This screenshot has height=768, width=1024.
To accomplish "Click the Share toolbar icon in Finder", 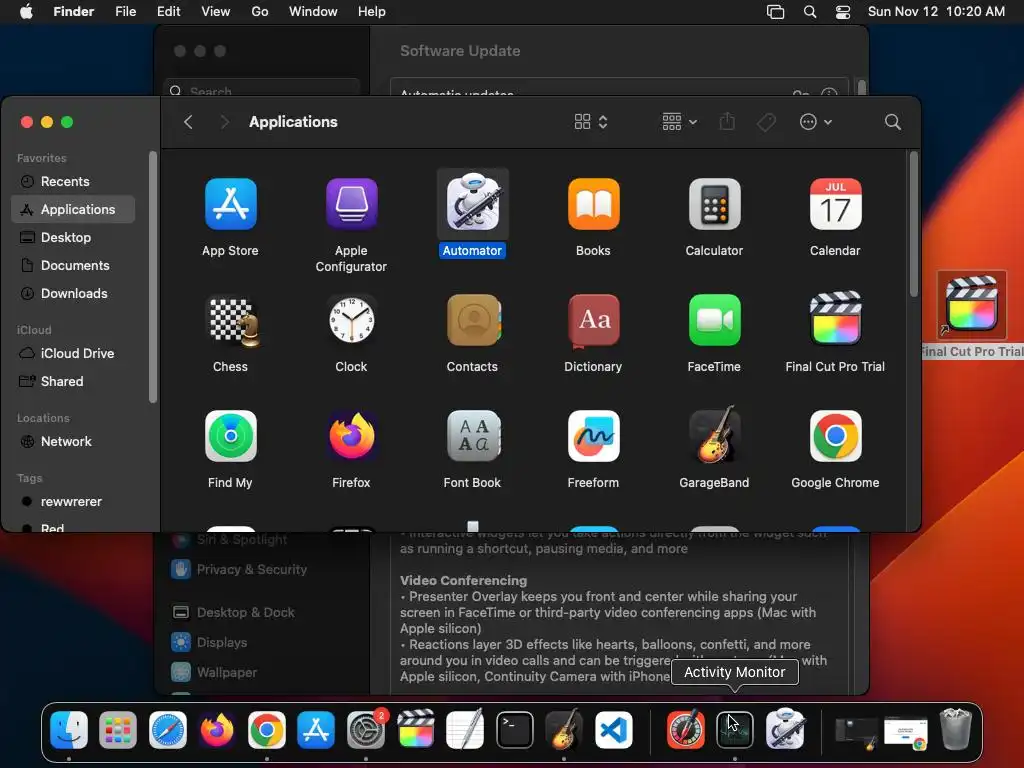I will tap(727, 121).
